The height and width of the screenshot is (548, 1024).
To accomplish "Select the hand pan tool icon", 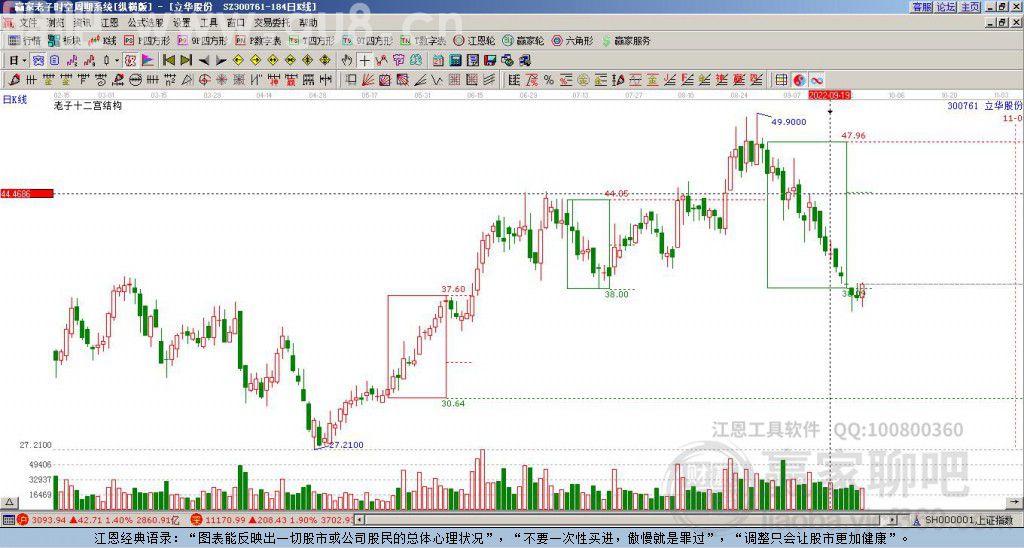I will click(346, 61).
